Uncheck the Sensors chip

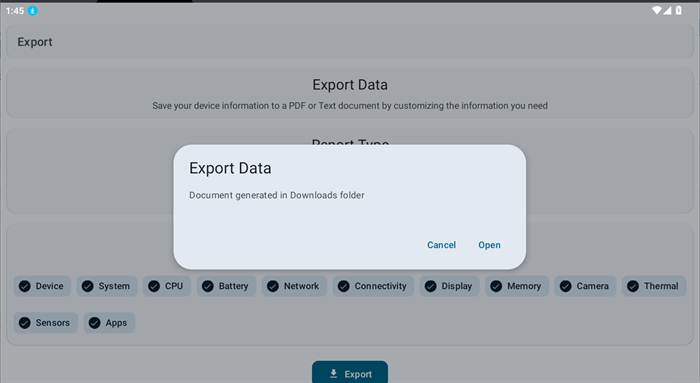pos(46,323)
